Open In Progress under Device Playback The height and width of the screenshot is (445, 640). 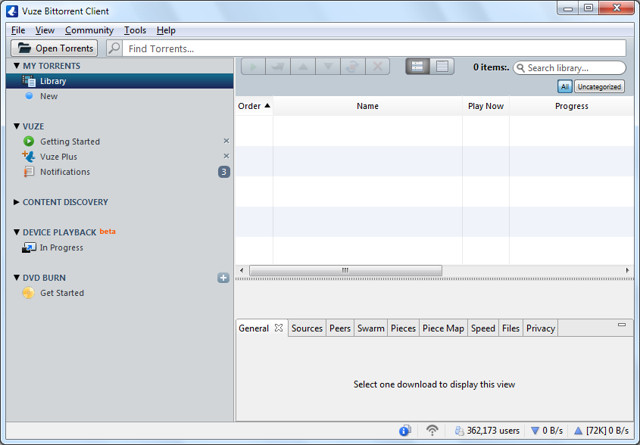point(61,248)
